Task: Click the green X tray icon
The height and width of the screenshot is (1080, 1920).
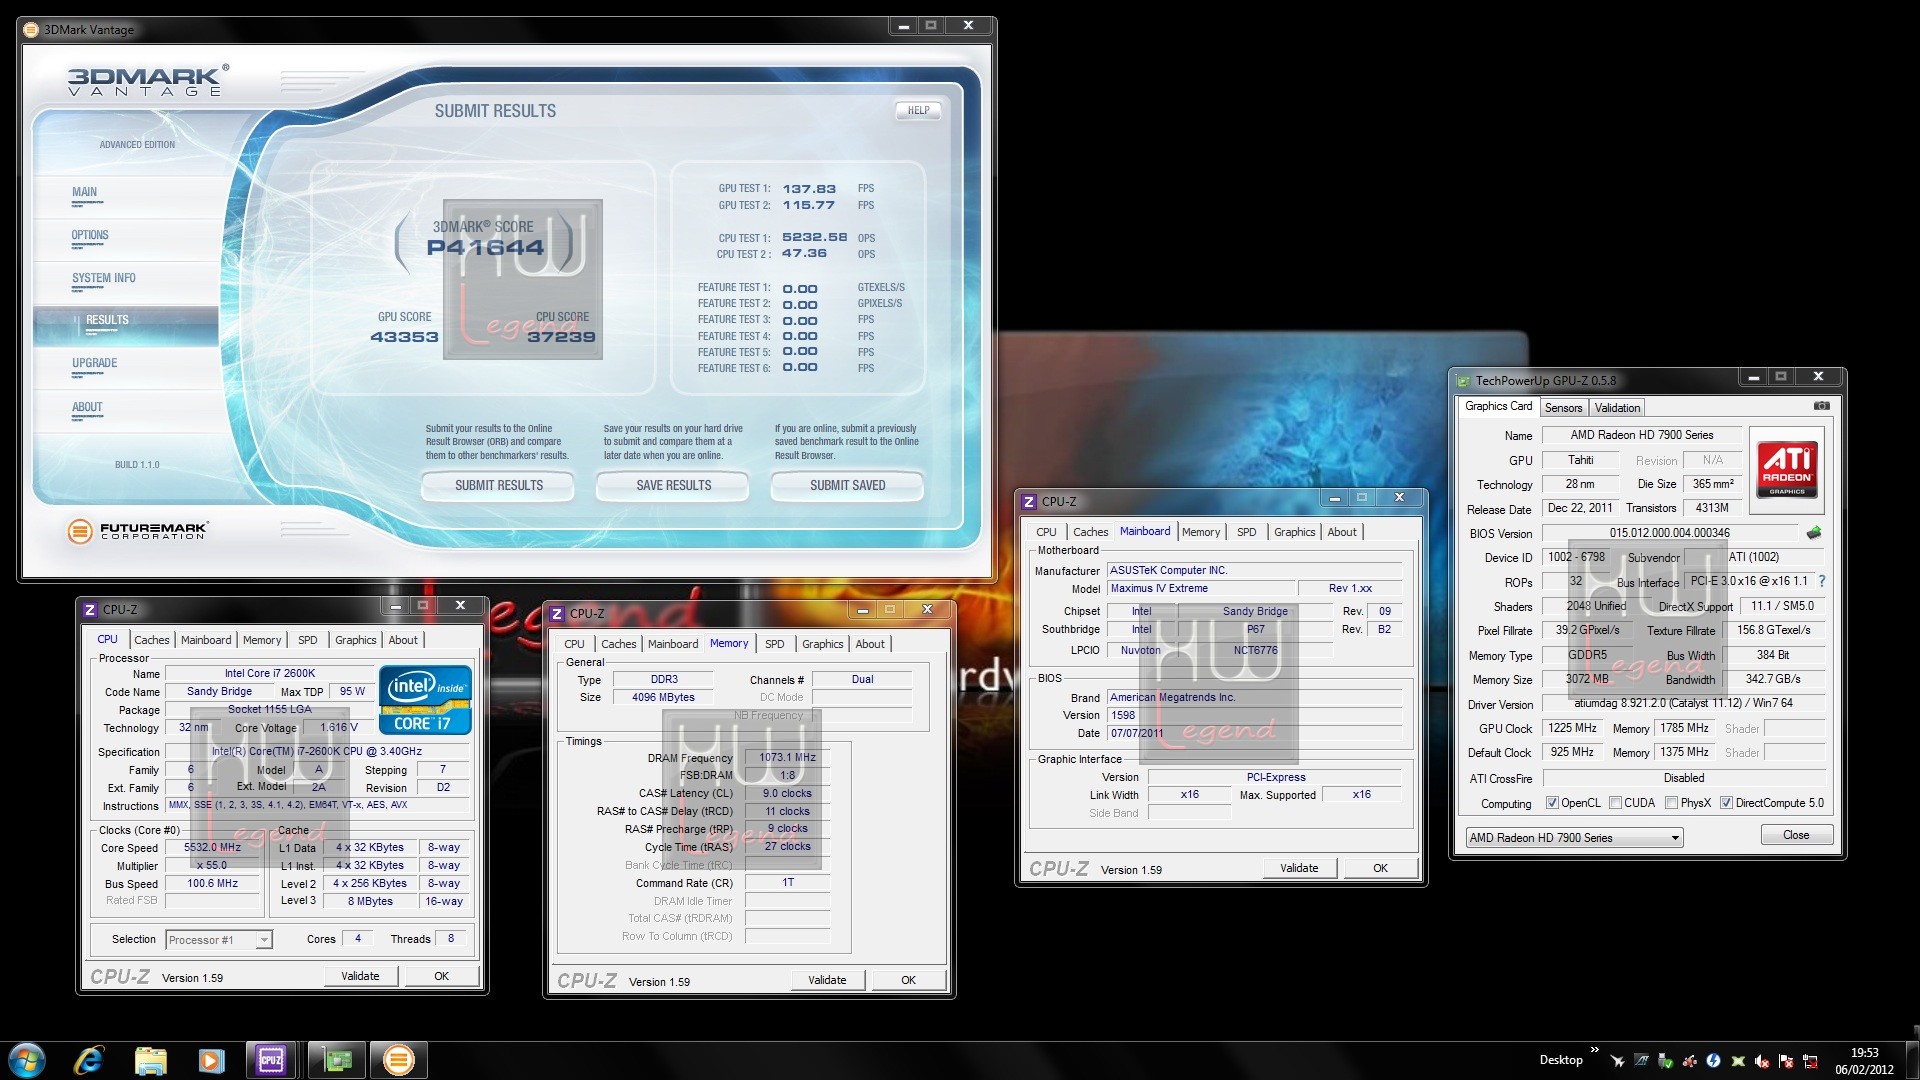Action: pos(1738,1060)
